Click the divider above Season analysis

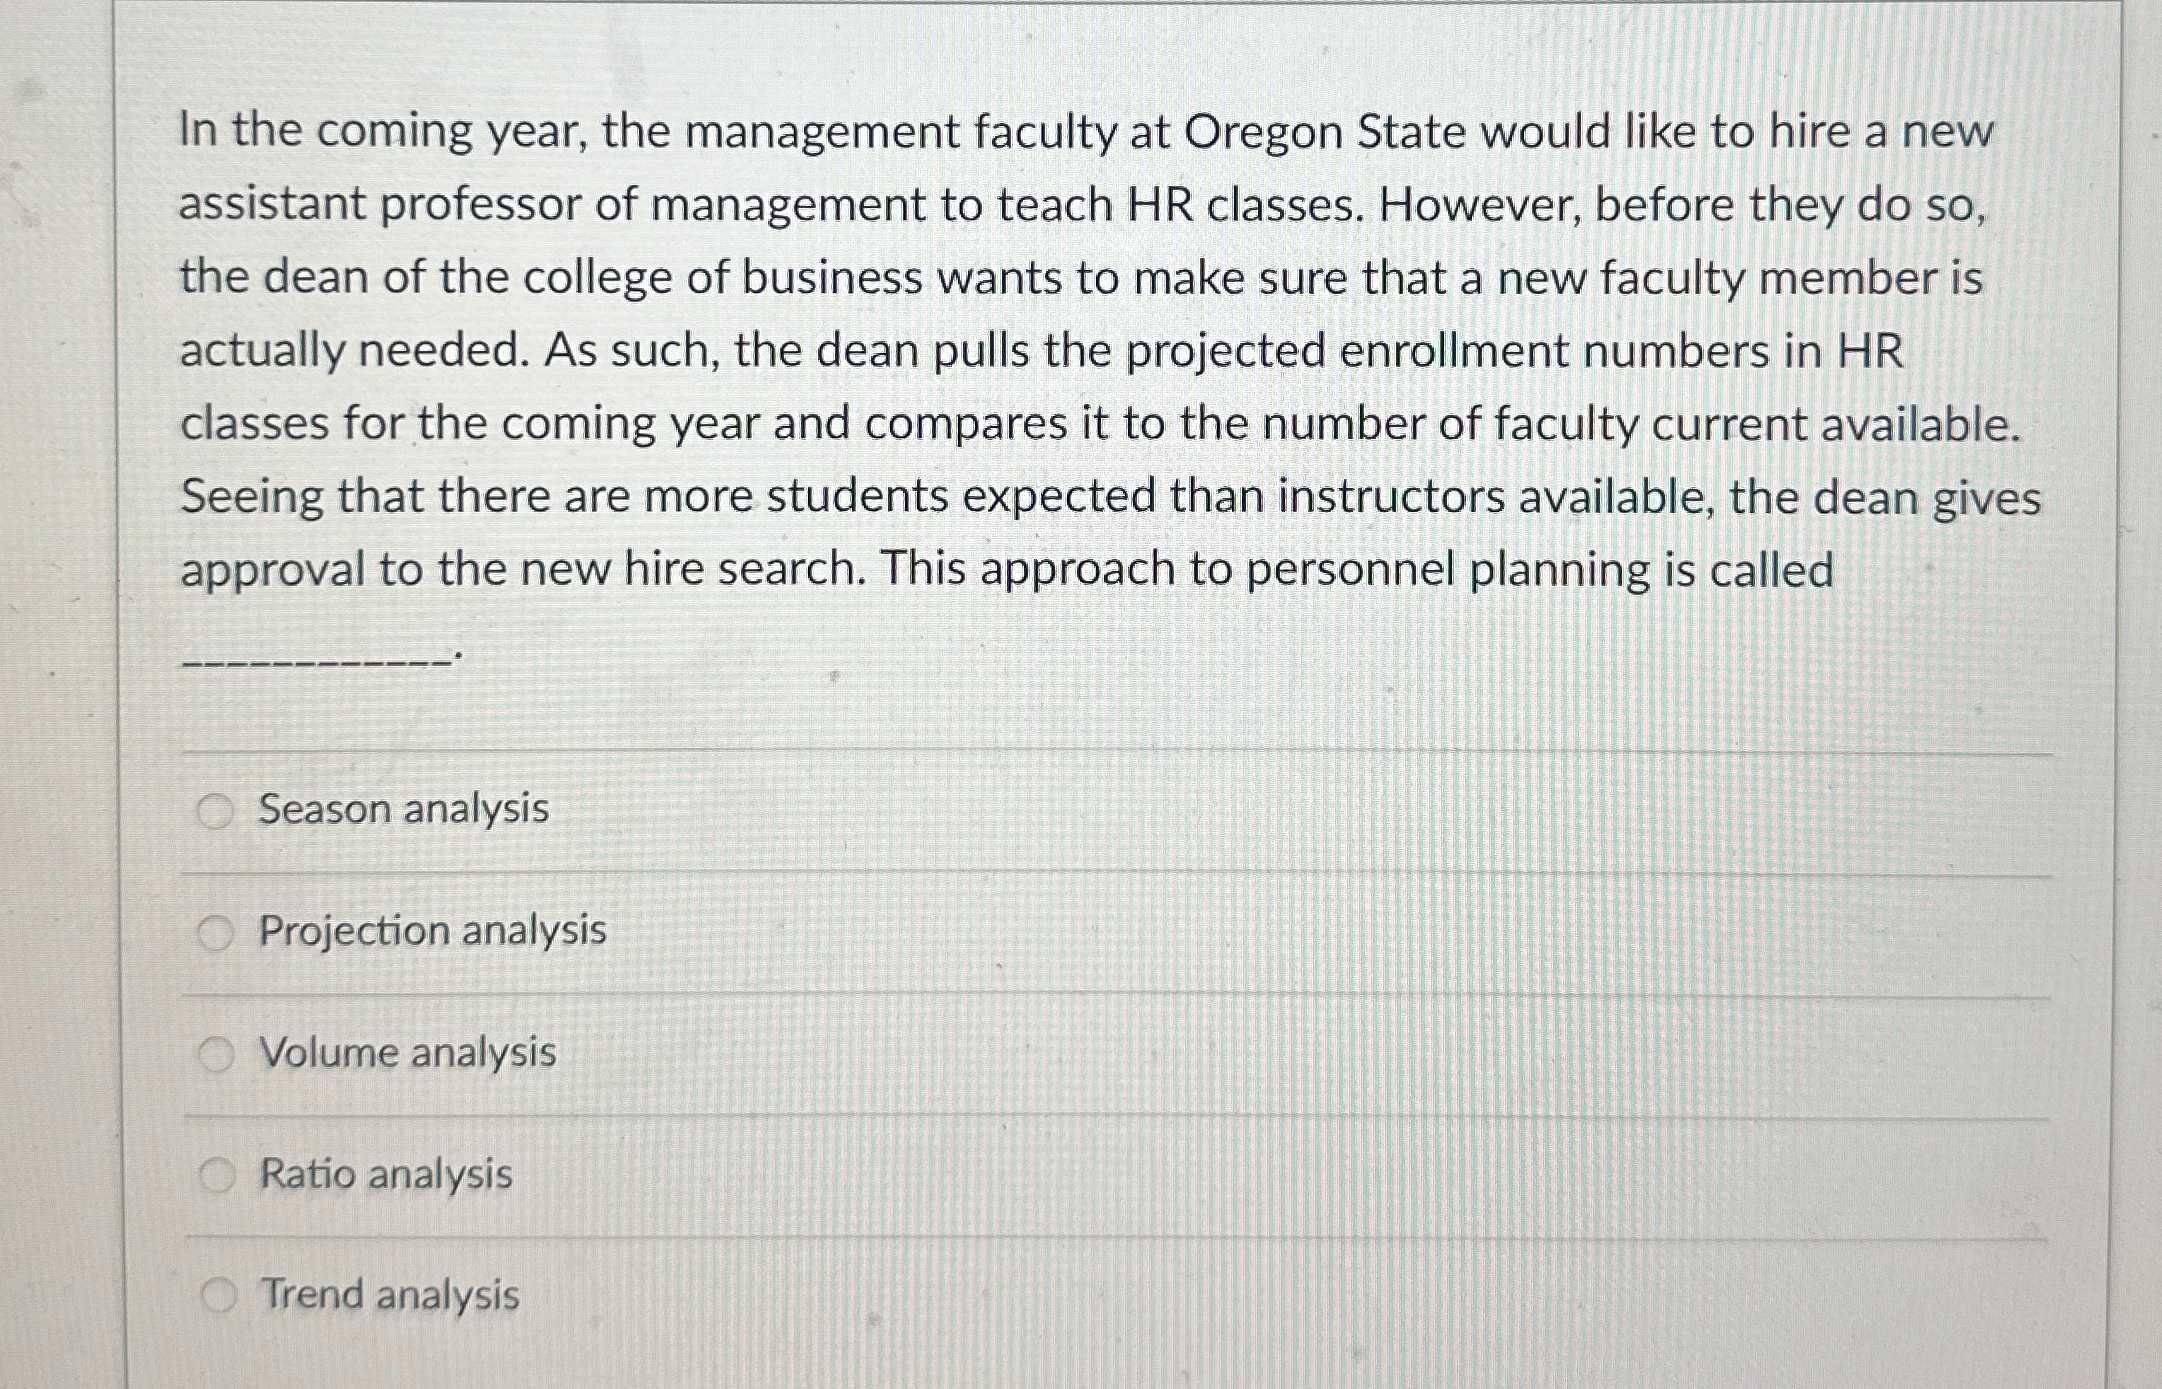click(x=1060, y=752)
